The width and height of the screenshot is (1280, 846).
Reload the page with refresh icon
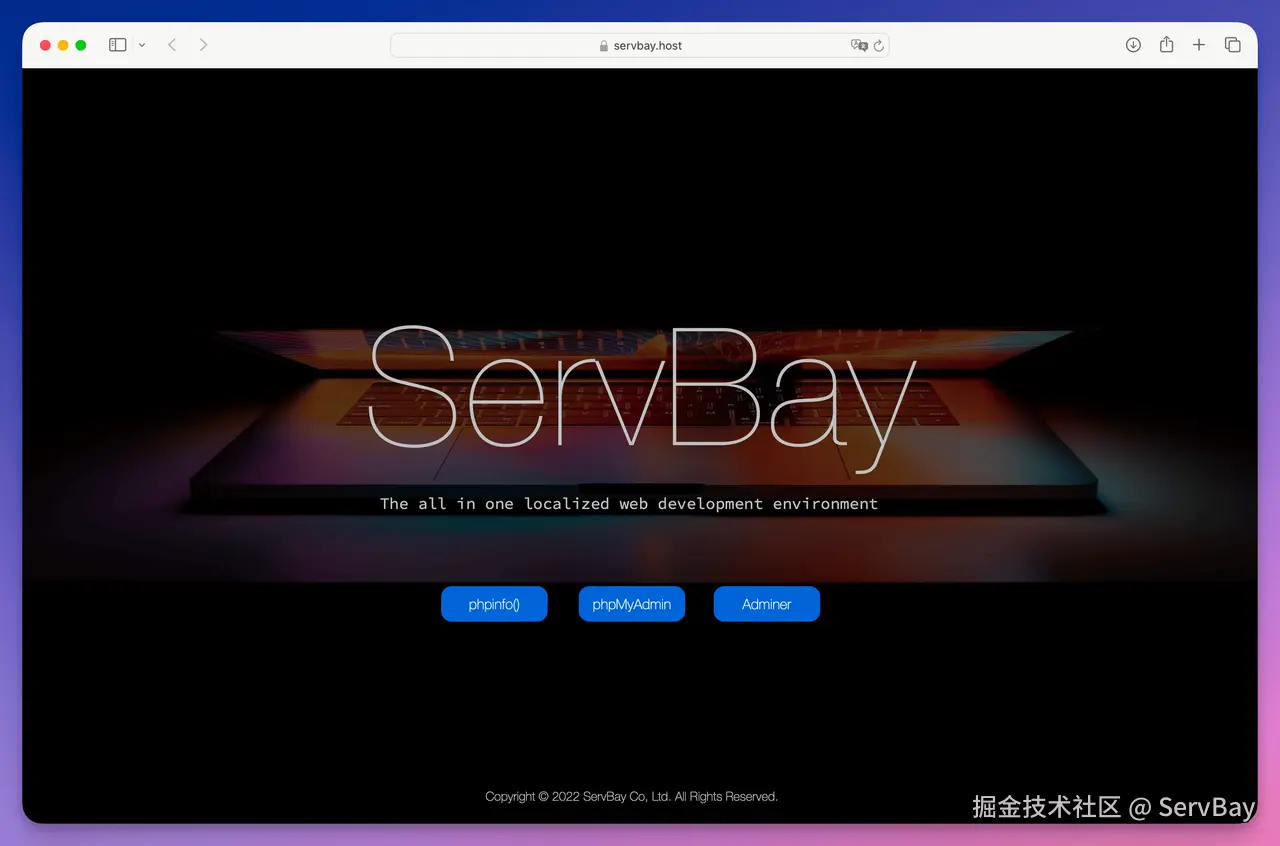[879, 45]
